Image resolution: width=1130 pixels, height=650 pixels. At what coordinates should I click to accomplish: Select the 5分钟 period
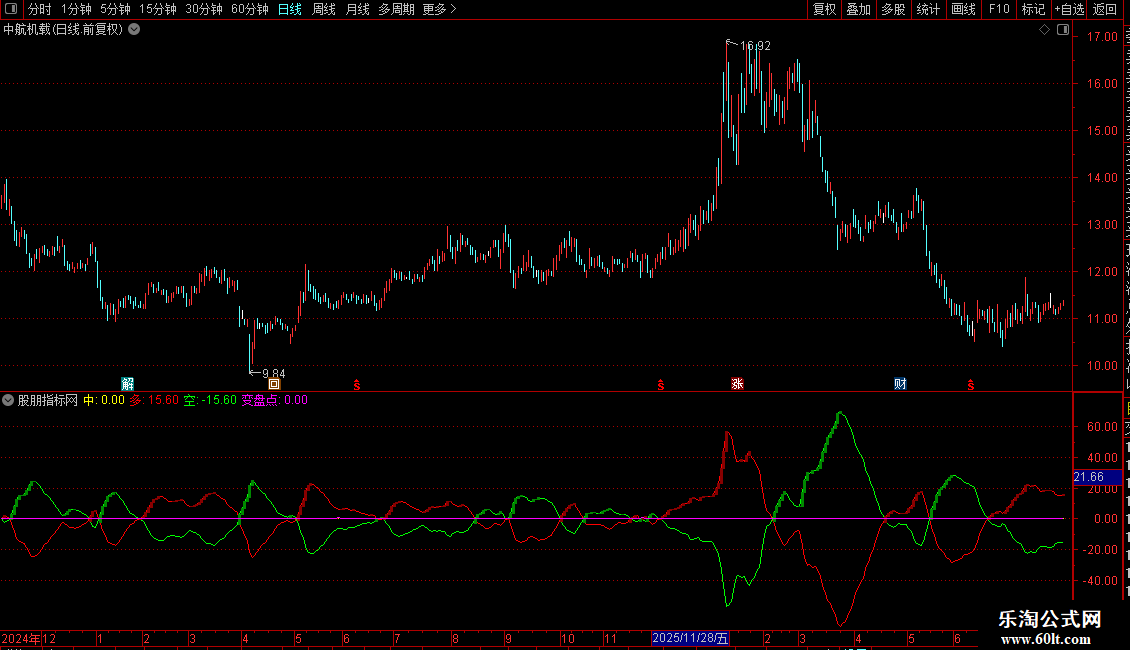pyautogui.click(x=115, y=9)
